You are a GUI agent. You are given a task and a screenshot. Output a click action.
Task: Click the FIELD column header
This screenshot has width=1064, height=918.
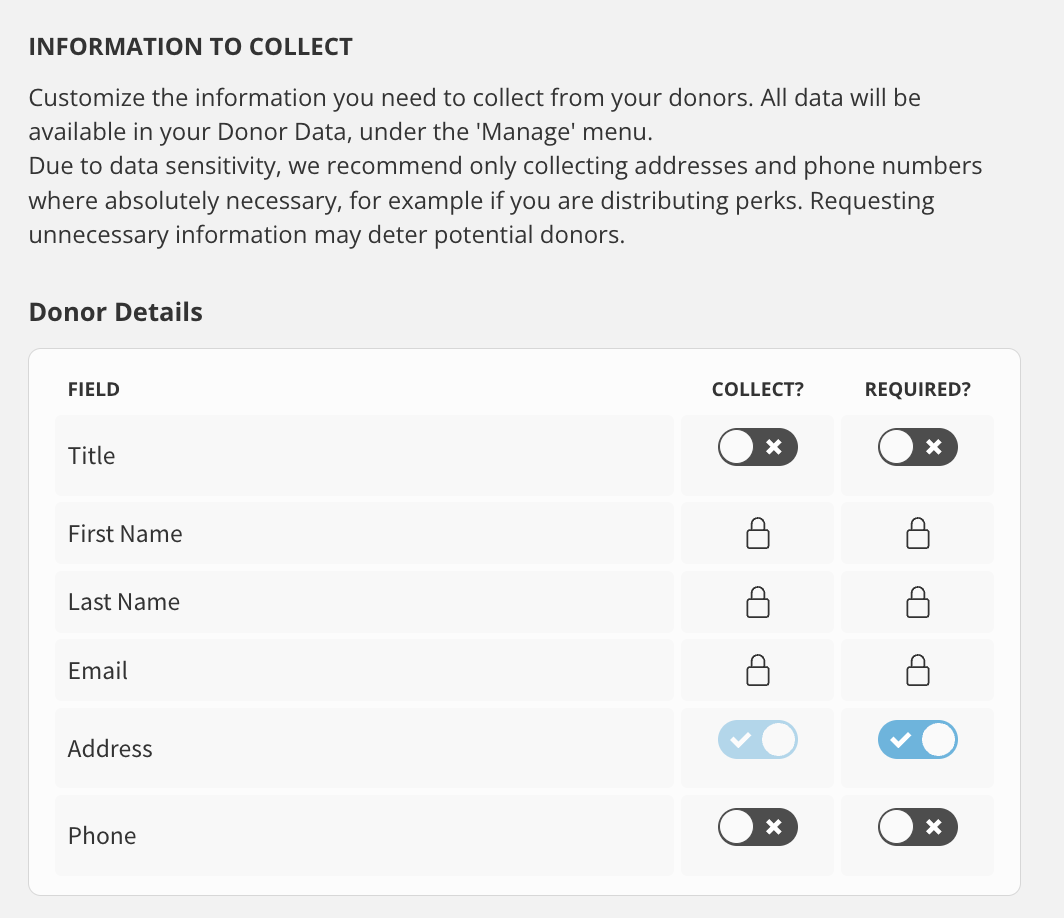tap(94, 389)
